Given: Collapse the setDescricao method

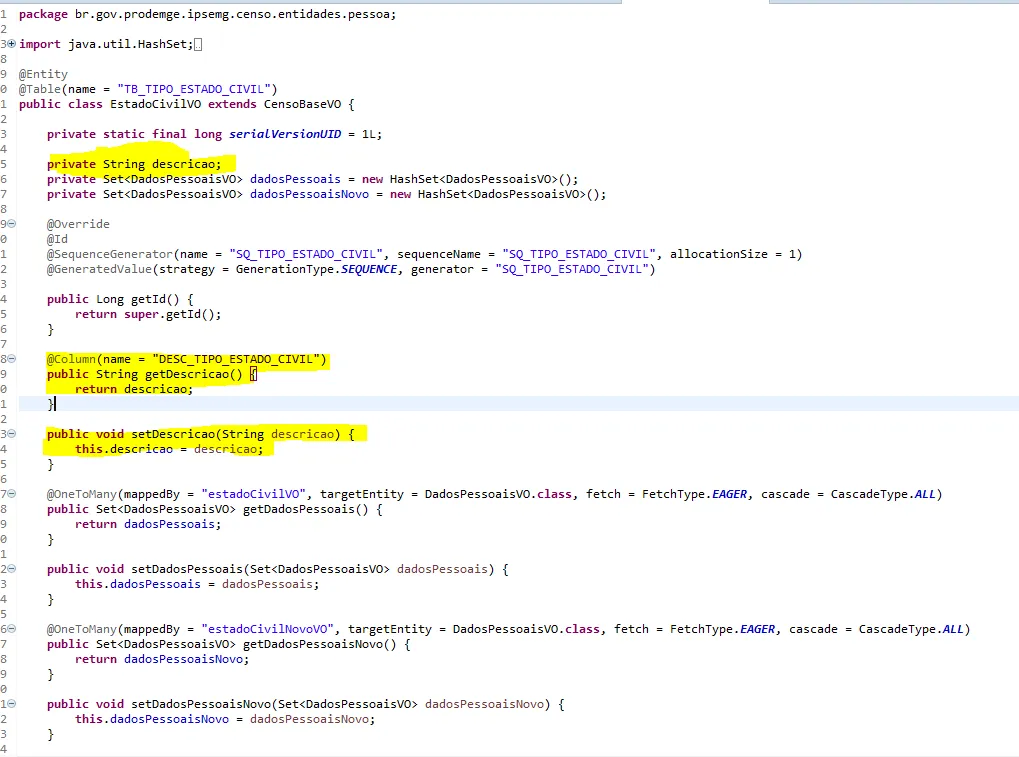Looking at the screenshot, I should (12, 433).
